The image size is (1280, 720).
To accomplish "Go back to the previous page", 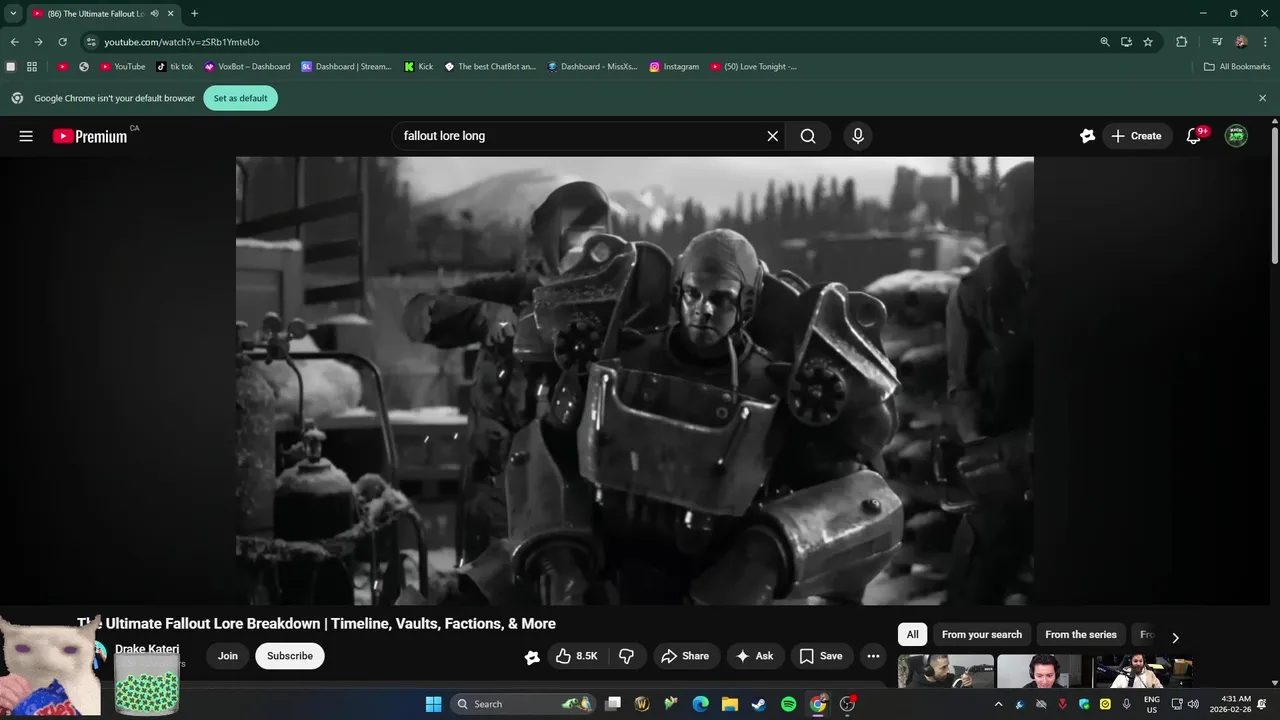I will pos(14,42).
